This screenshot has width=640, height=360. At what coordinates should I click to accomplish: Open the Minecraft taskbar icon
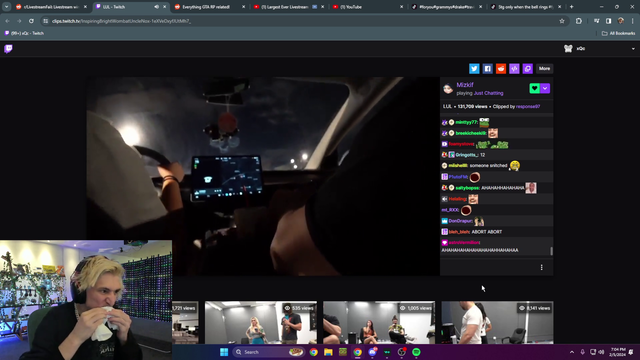pos(343,352)
